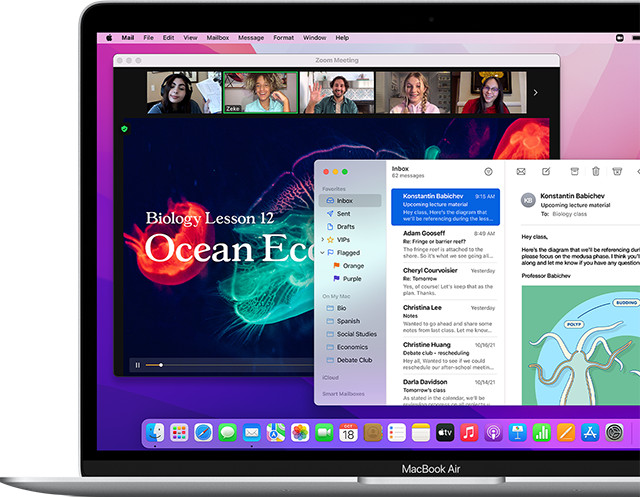Click the green encryption shield in Zoom

click(124, 129)
